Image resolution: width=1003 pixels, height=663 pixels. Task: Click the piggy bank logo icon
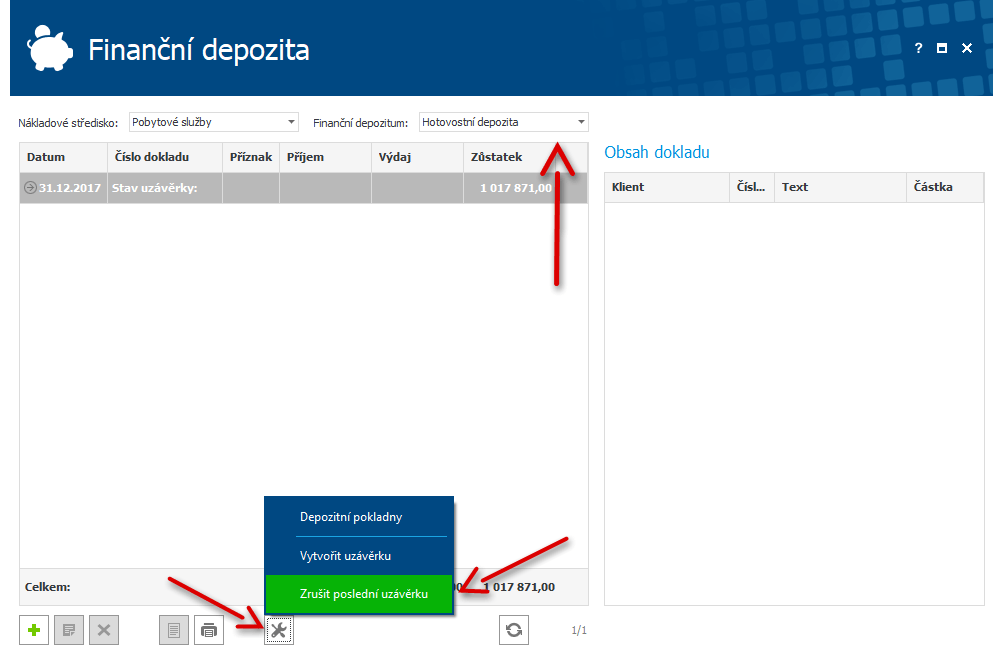tap(49, 48)
